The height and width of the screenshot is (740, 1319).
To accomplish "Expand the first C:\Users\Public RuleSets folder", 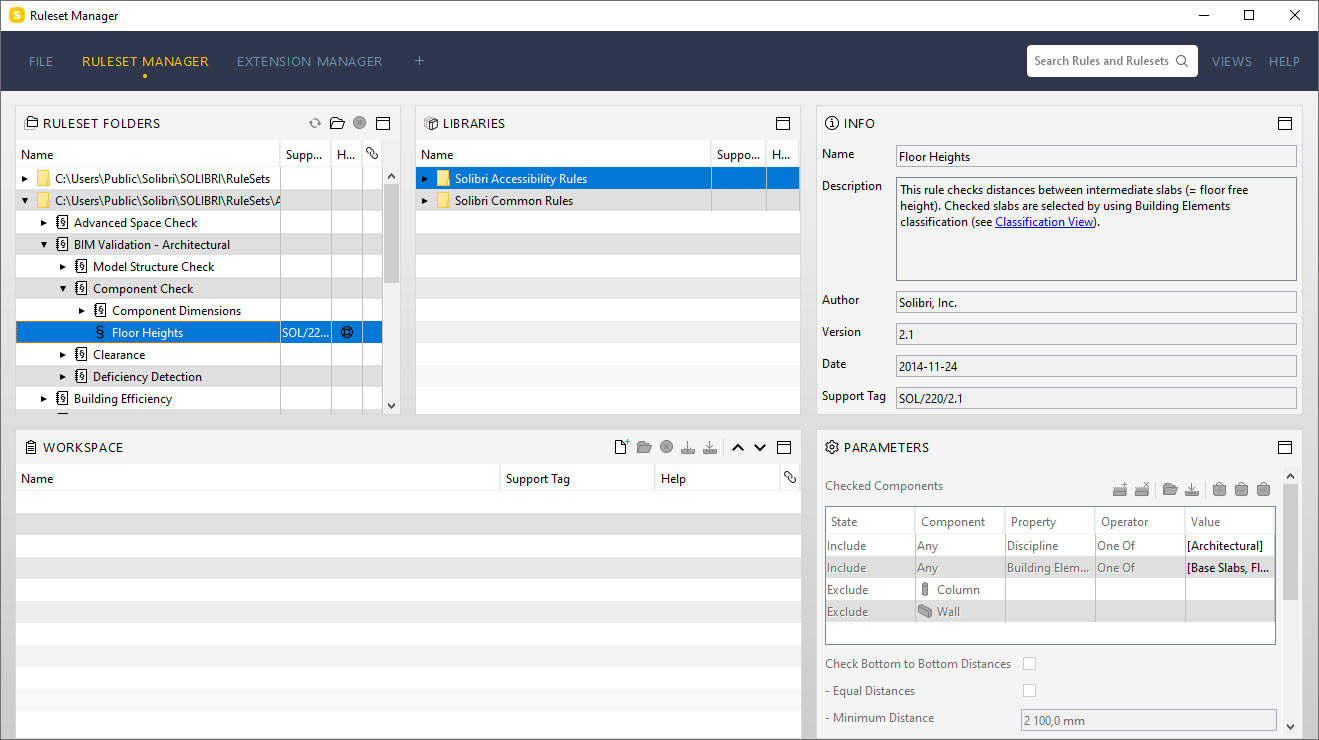I will point(25,178).
